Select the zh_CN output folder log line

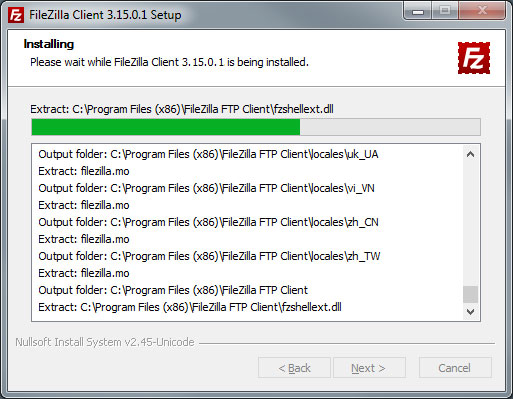coord(208,222)
